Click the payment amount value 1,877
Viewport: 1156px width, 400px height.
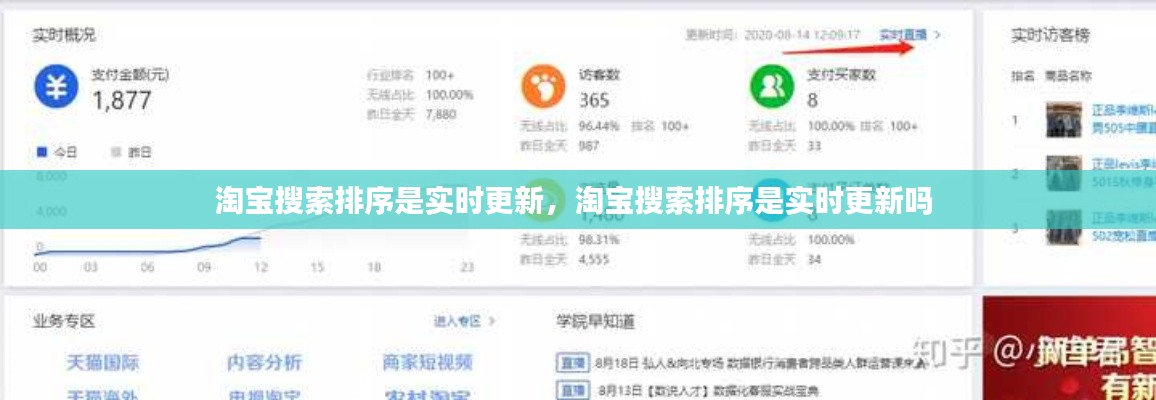pyautogui.click(x=122, y=100)
